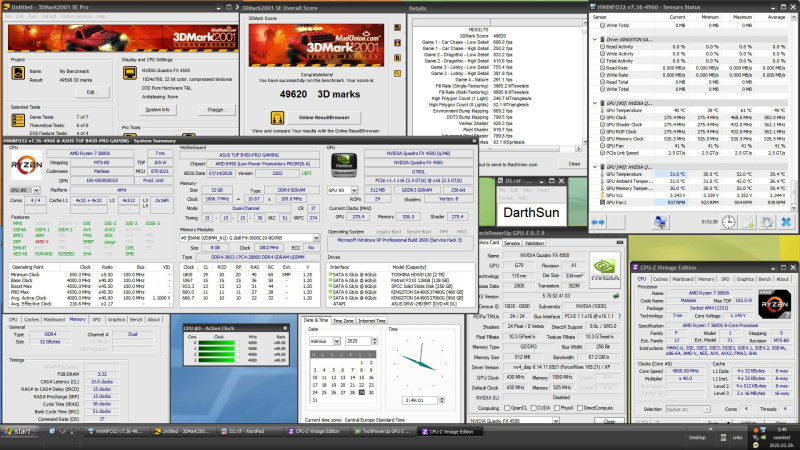The image size is (800, 450).
Task: Click the 3DMark Details vertical scrollbar
Action: 585,82
